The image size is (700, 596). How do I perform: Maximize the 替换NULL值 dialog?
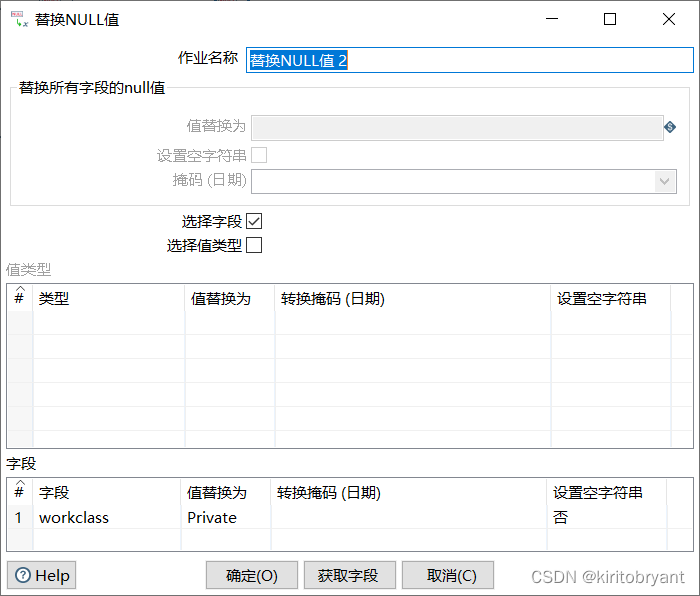[610, 19]
